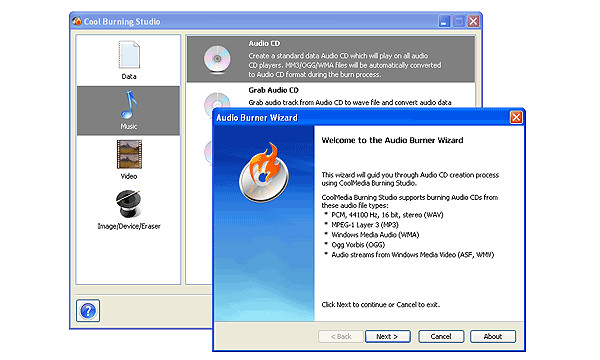
Task: Click the 'Video' label in sidebar
Action: tap(129, 176)
